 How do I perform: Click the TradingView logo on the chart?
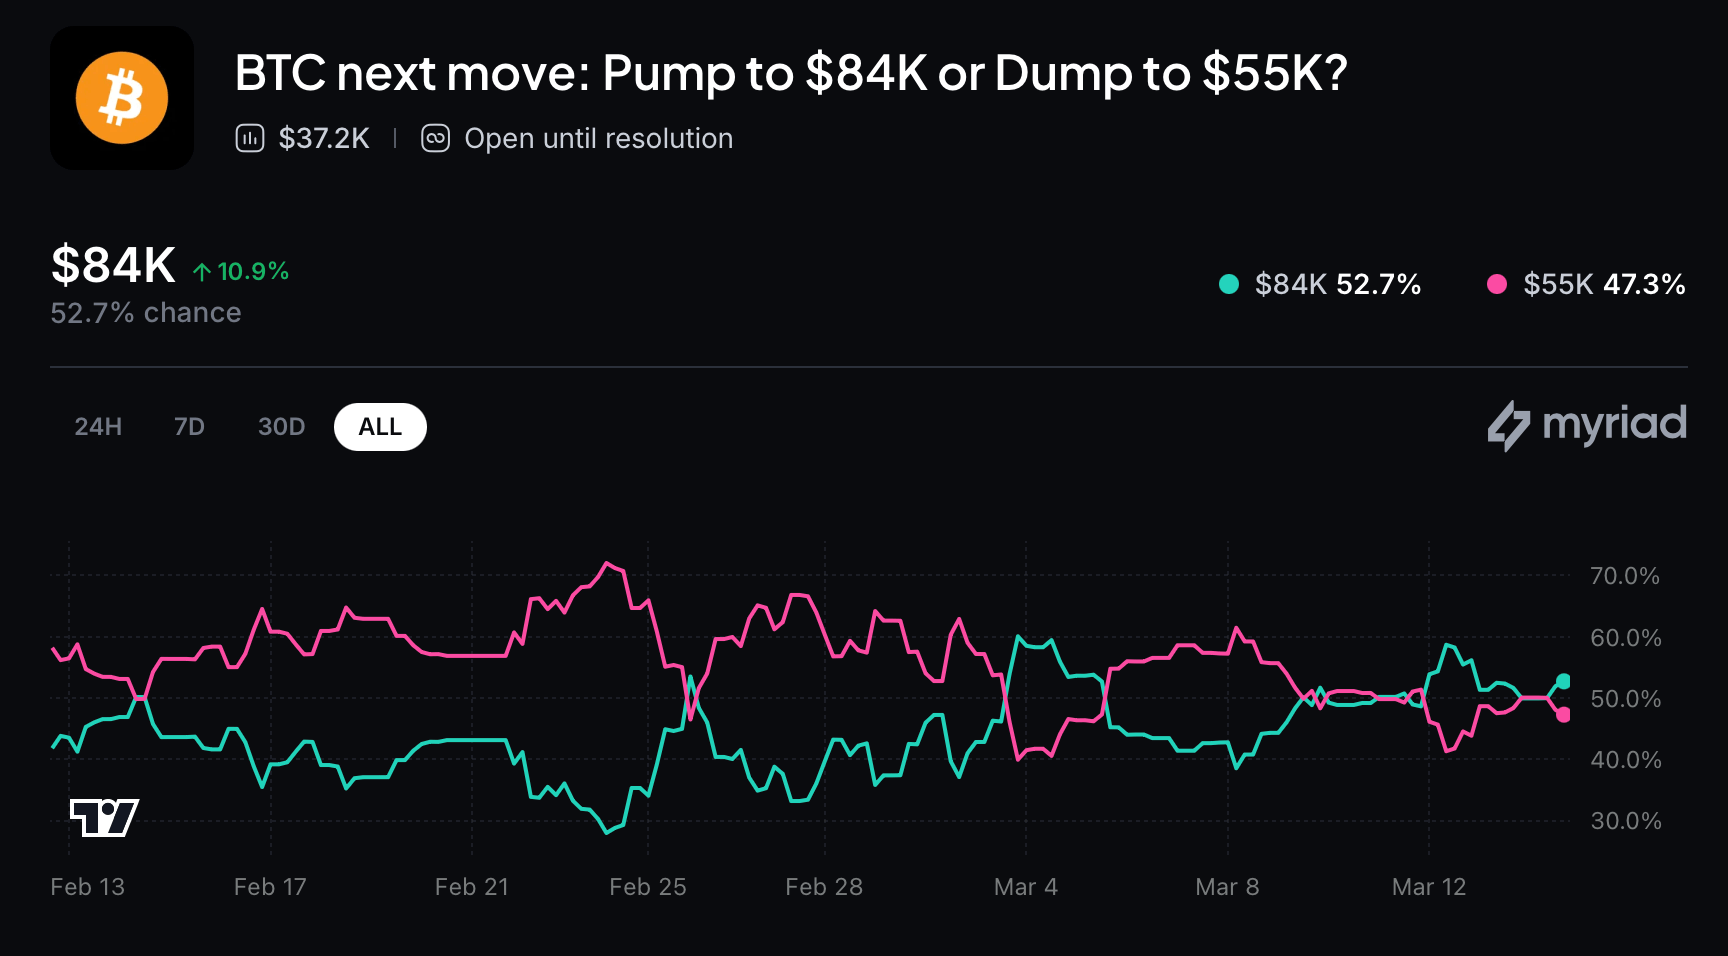[x=104, y=818]
